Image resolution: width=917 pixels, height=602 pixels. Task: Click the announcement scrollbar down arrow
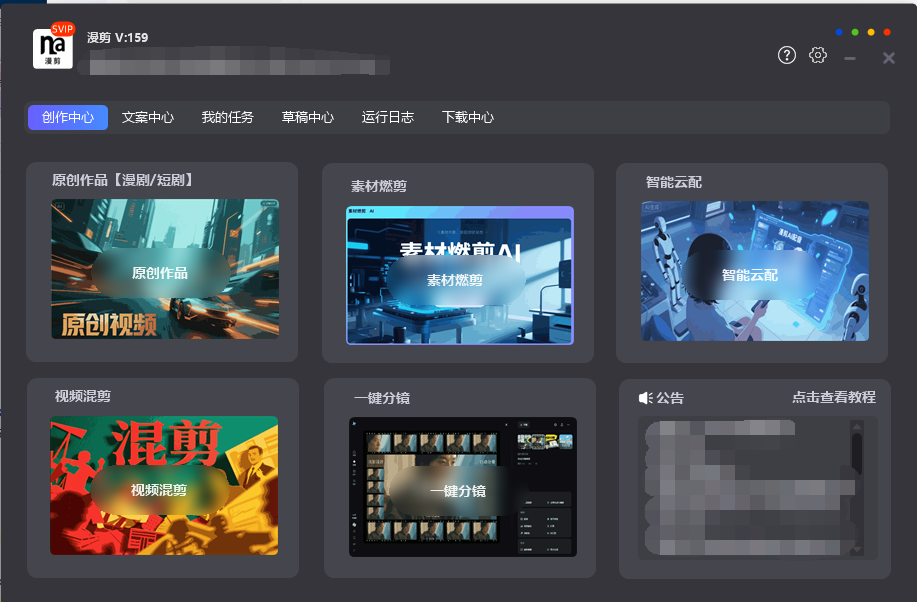coord(856,549)
